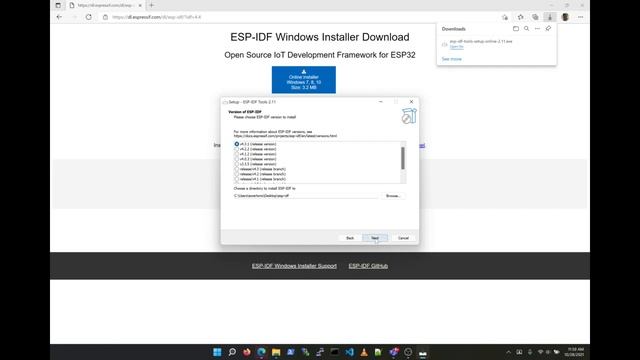Open the Edge profile avatar

[x=565, y=17]
